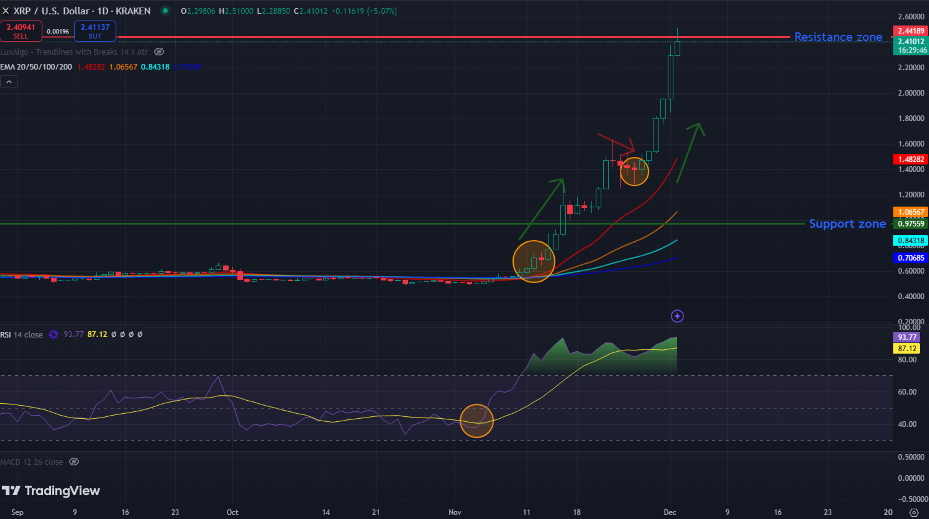Select the orange circle on the RSI pane
The width and height of the screenshot is (929, 519).
477,420
